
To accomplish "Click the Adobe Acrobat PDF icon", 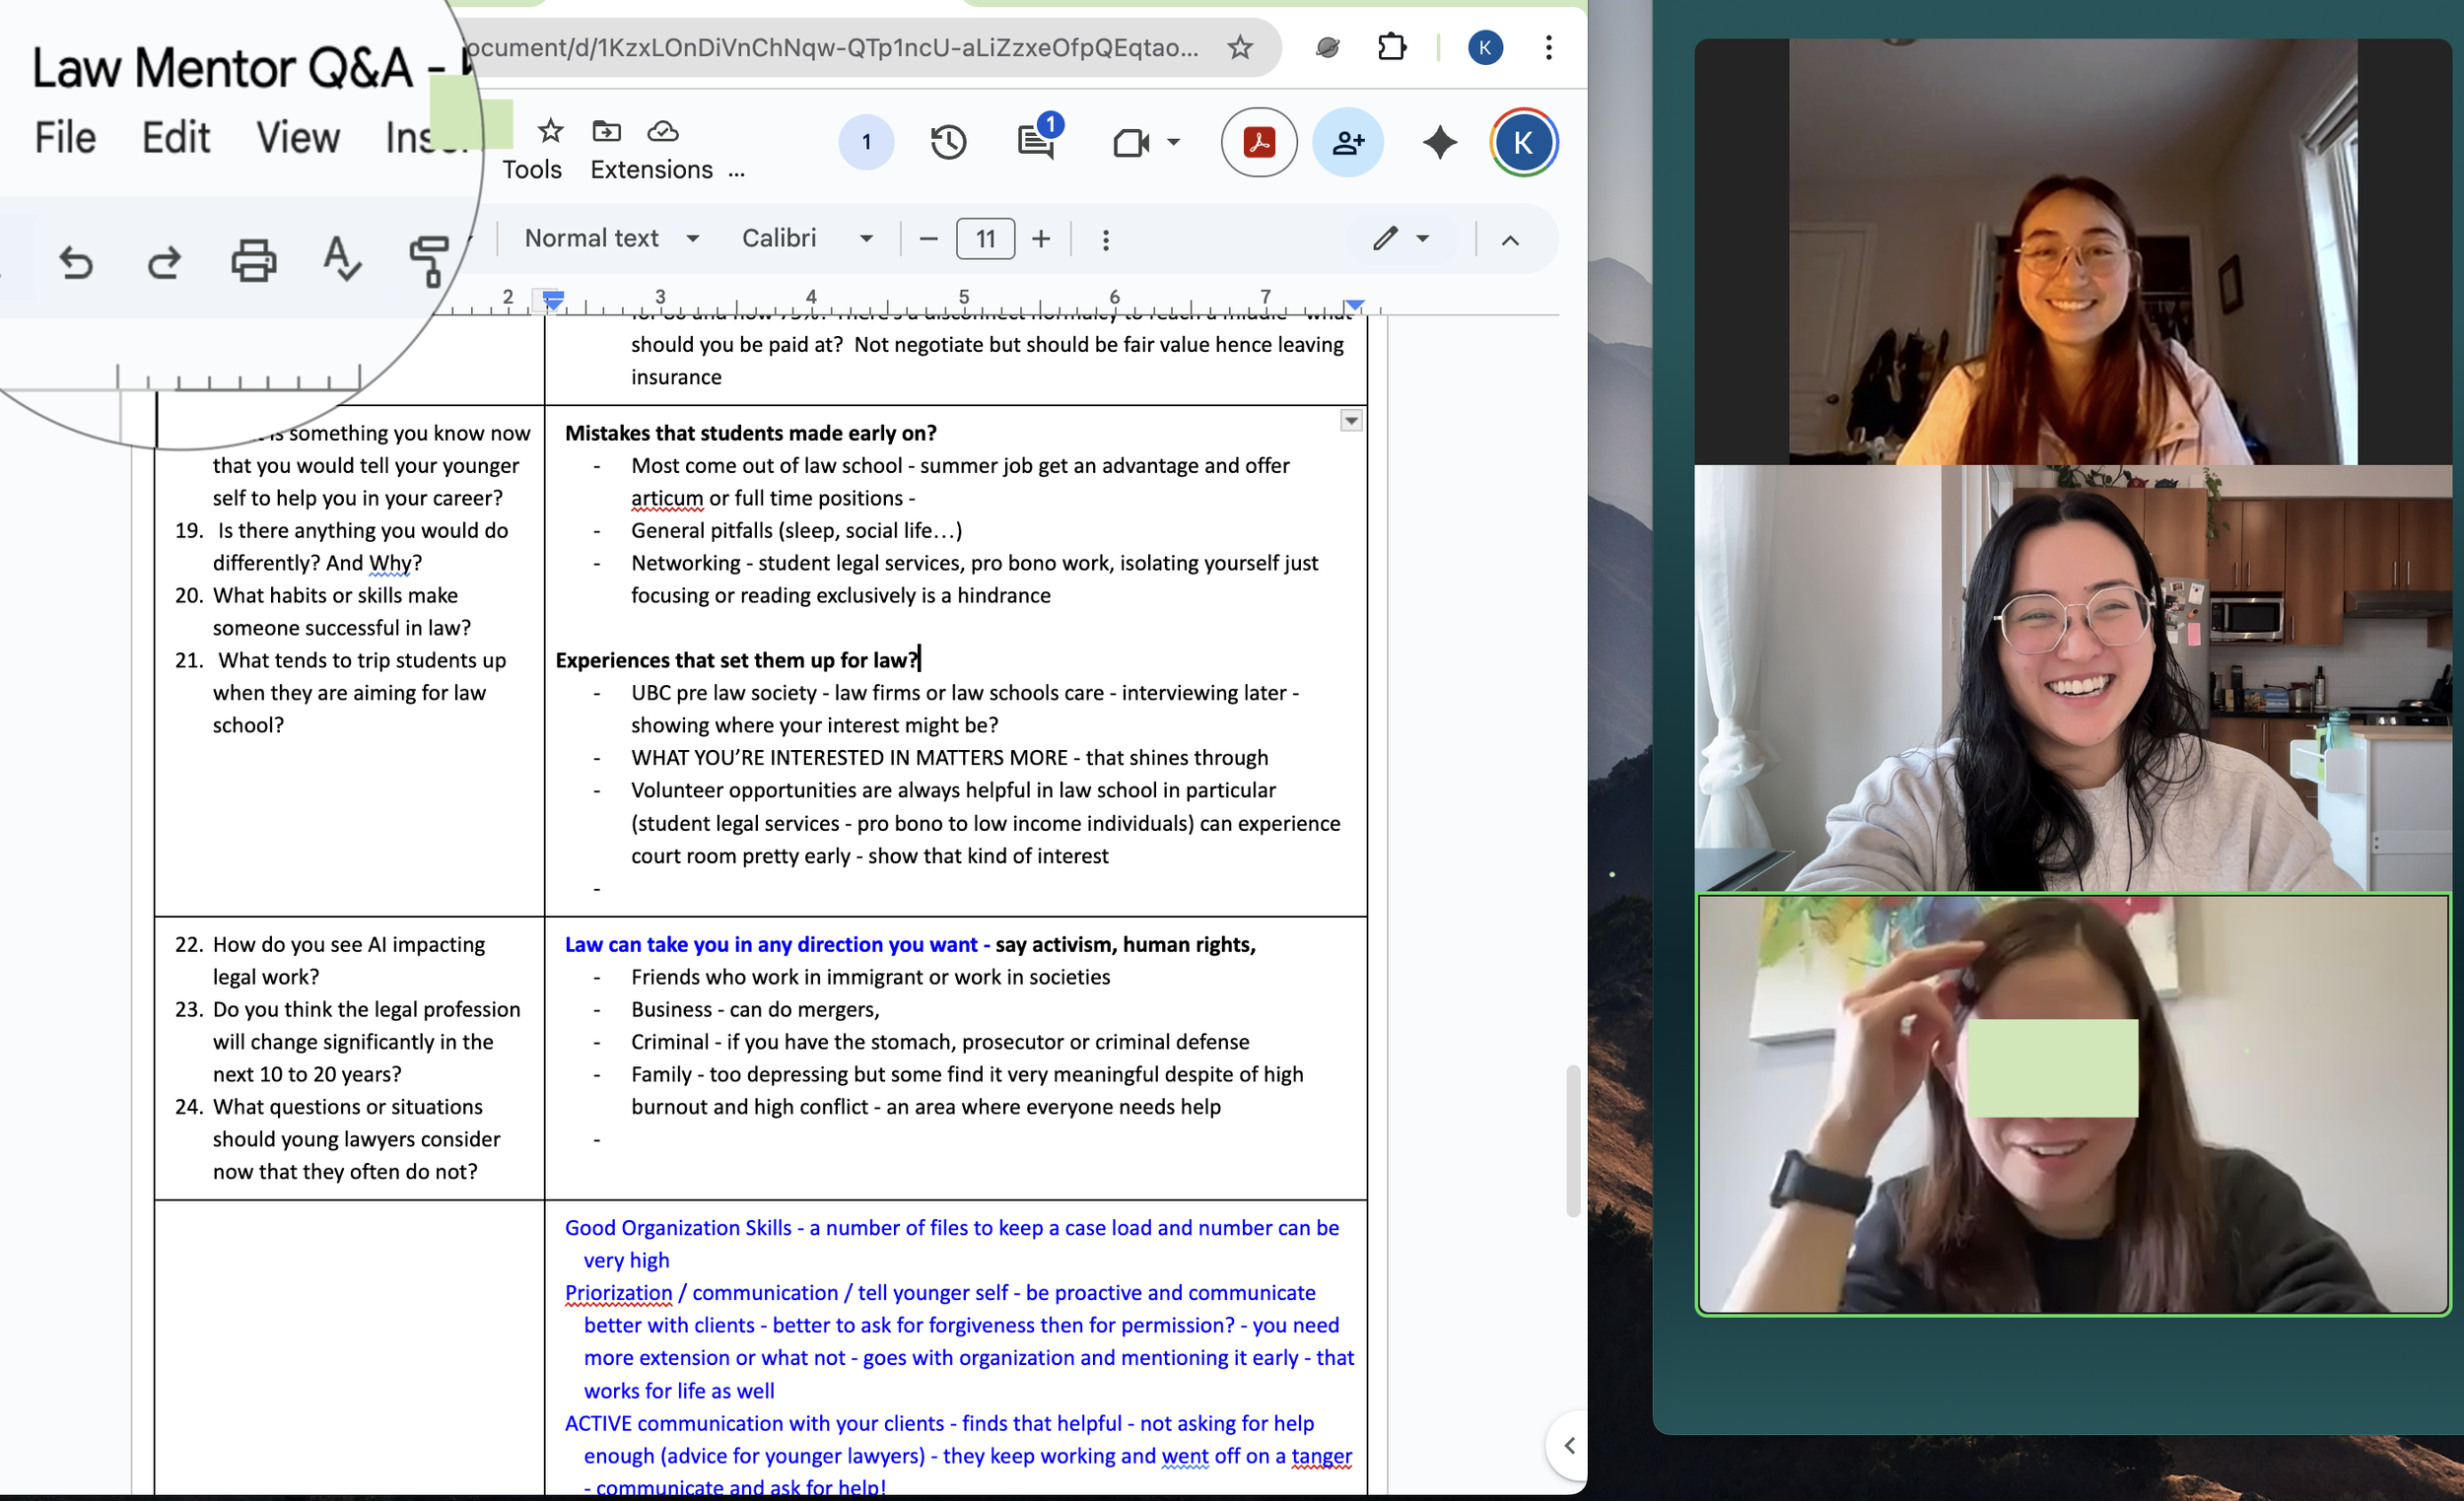I will (x=1259, y=142).
